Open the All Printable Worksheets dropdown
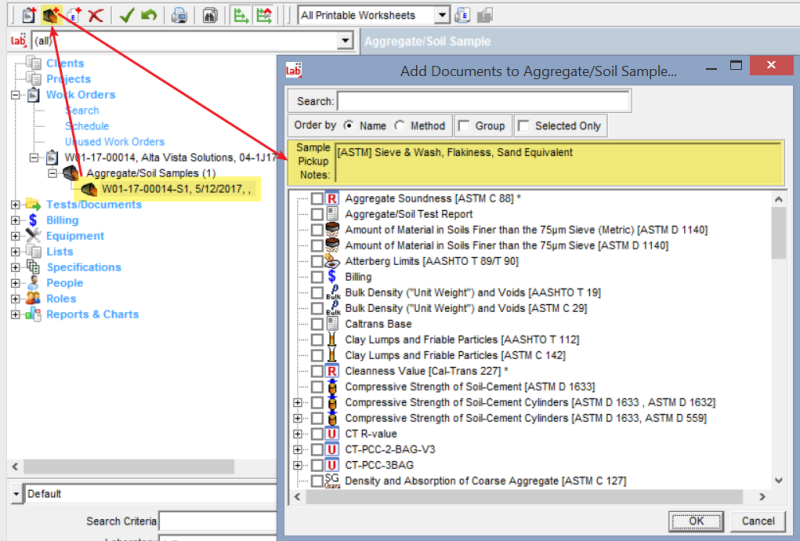Screen dimensions: 800x541 coord(441,15)
